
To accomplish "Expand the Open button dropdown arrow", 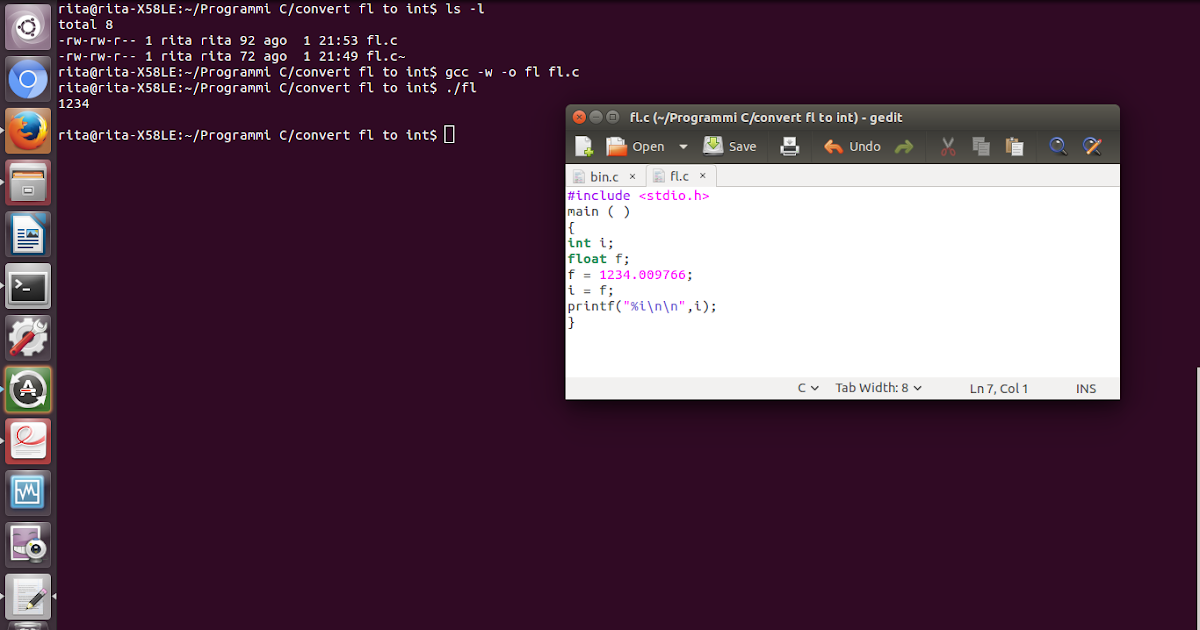I will [x=683, y=146].
